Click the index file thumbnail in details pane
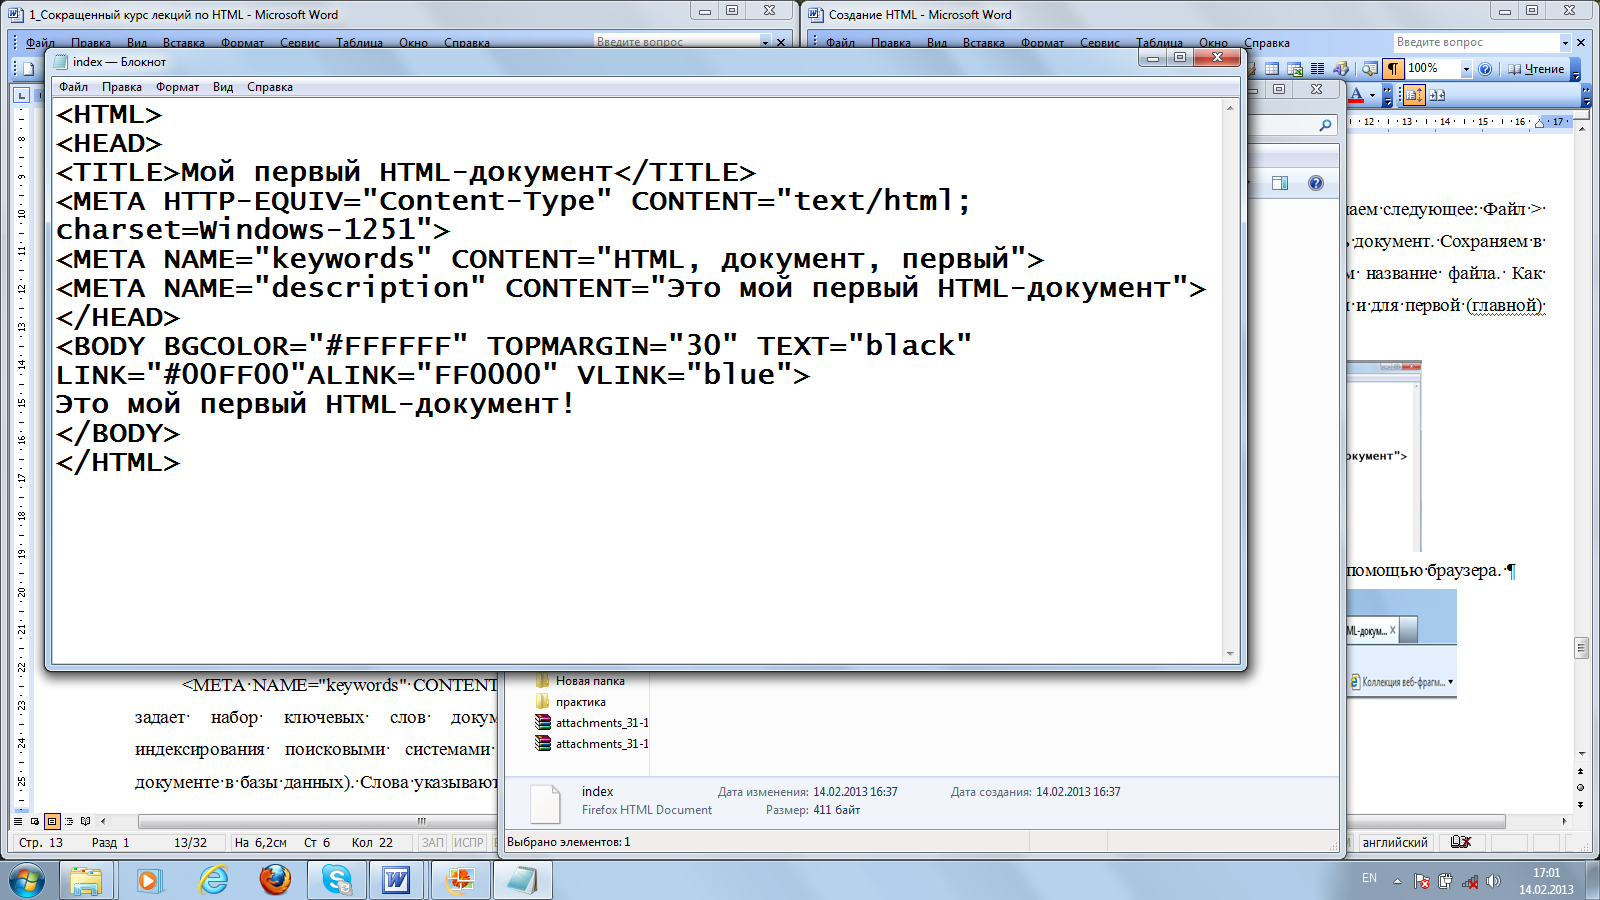The width and height of the screenshot is (1600, 900). coord(545,804)
